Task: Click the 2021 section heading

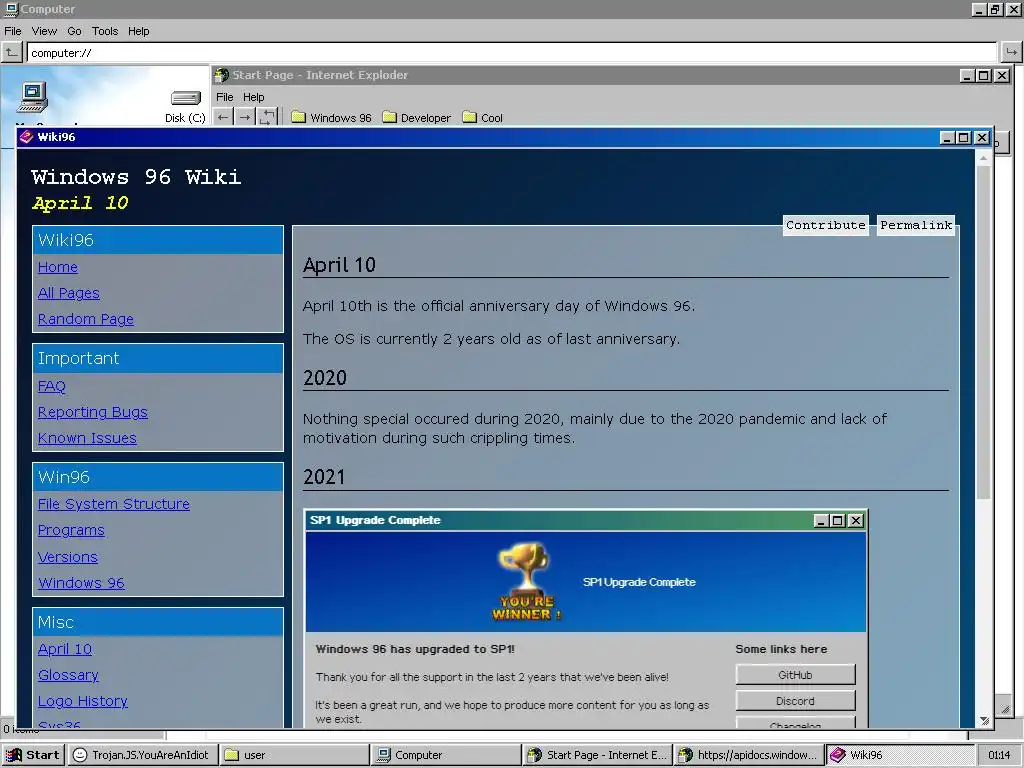Action: pos(325,477)
